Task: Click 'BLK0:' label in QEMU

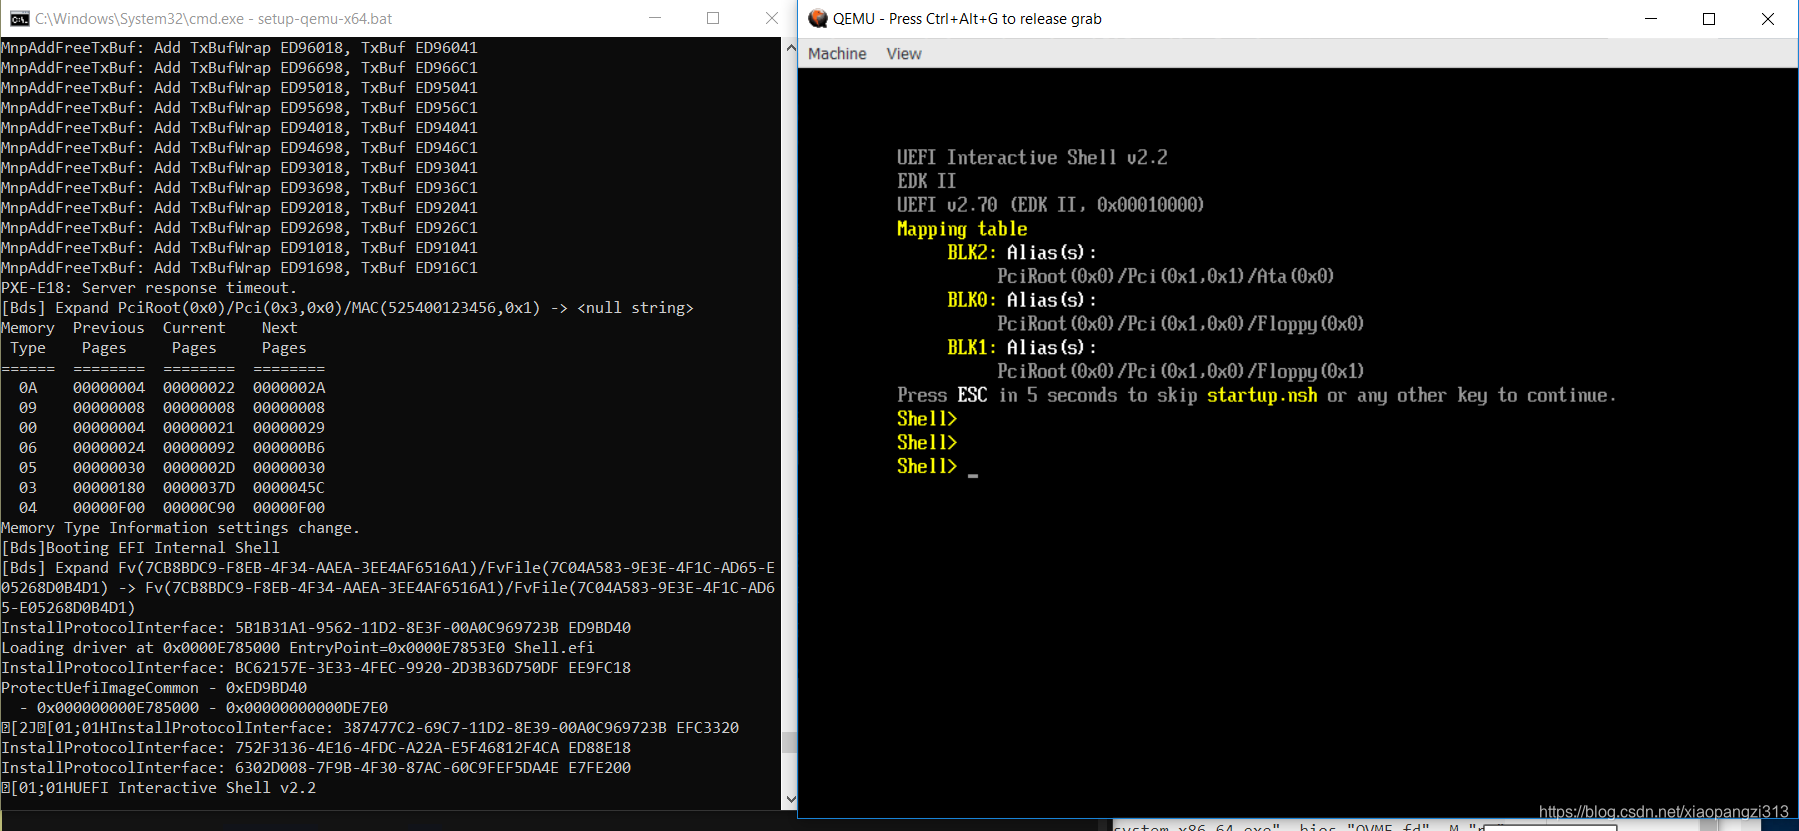Action: click(972, 300)
